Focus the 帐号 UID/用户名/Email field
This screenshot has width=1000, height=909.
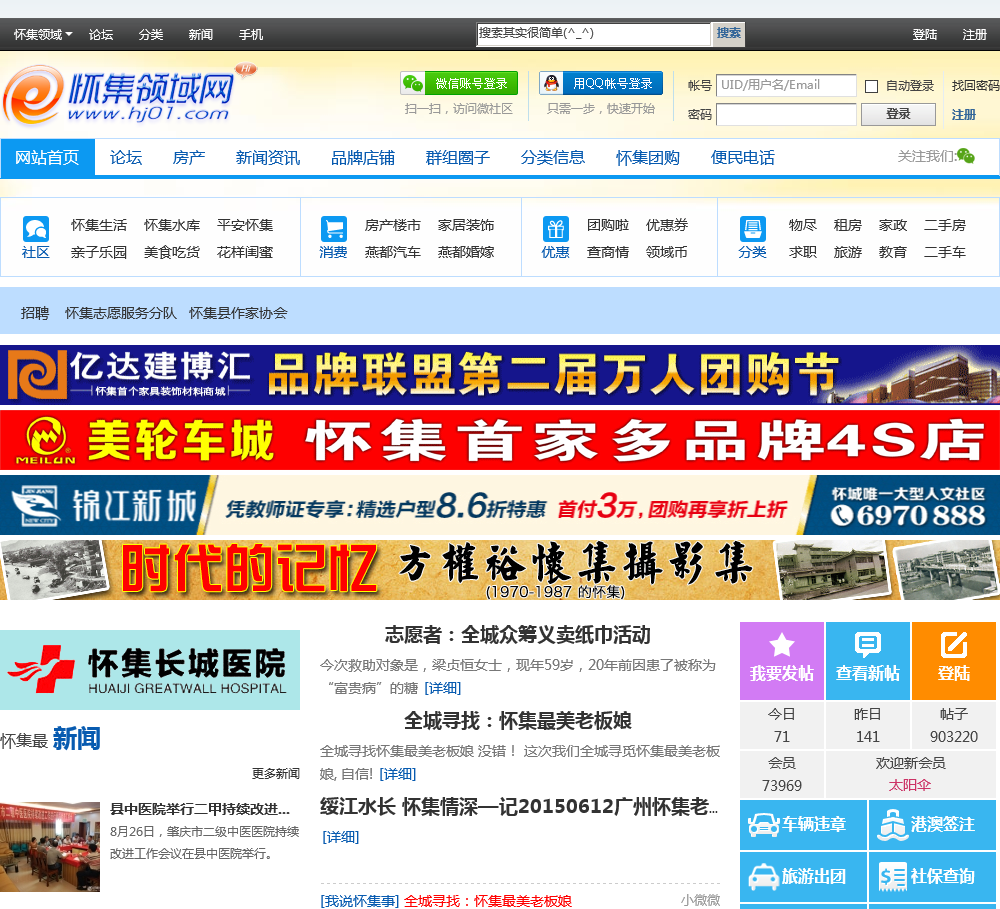[x=786, y=85]
